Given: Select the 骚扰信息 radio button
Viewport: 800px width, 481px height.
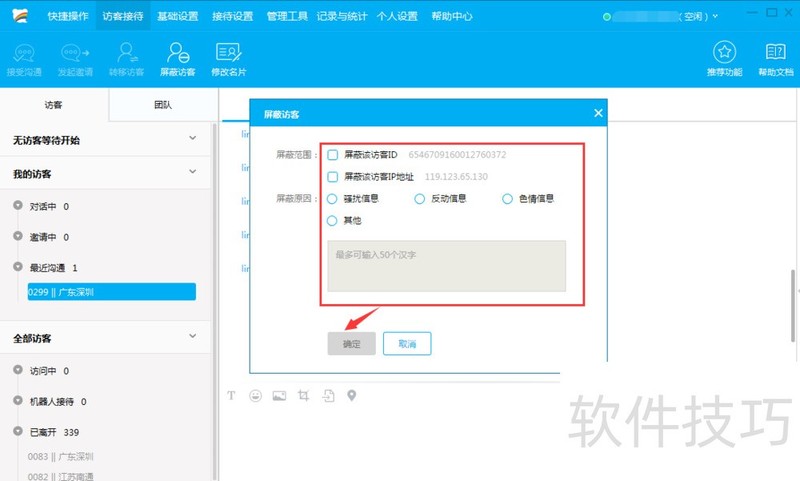Looking at the screenshot, I should click(333, 199).
